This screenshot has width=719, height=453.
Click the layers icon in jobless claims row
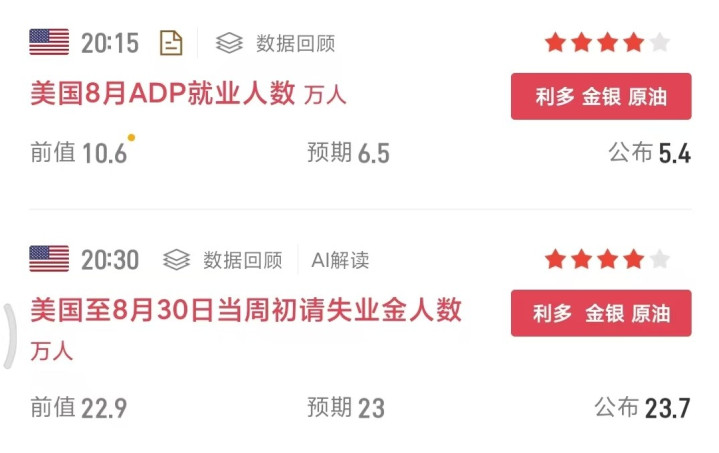(x=177, y=260)
